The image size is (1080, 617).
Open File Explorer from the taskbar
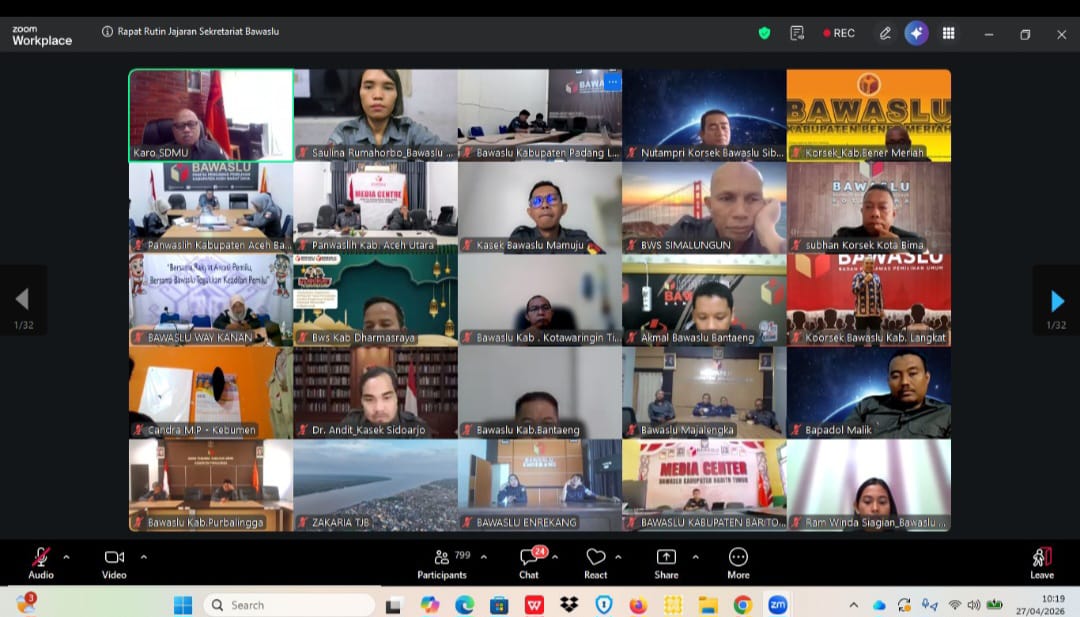(x=708, y=605)
